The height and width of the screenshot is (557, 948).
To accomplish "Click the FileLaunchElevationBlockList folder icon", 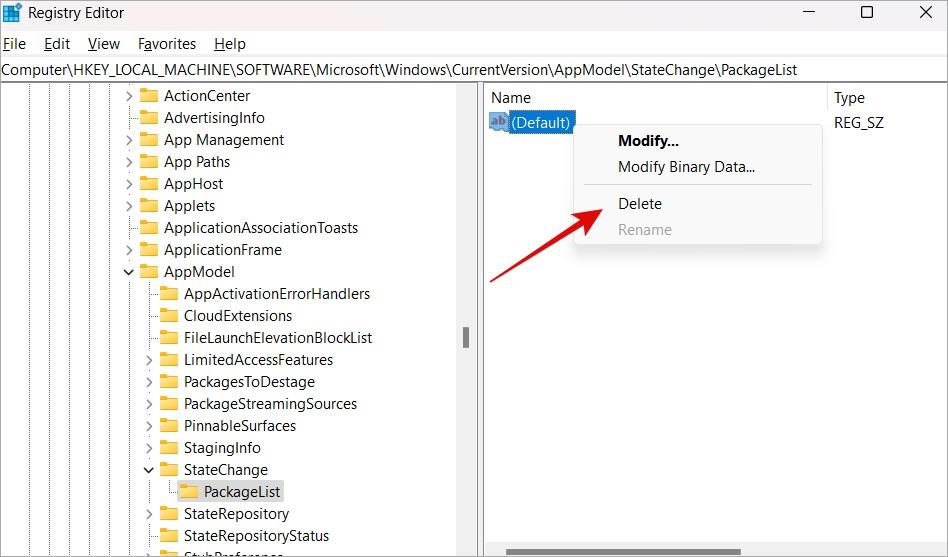I will coord(169,337).
